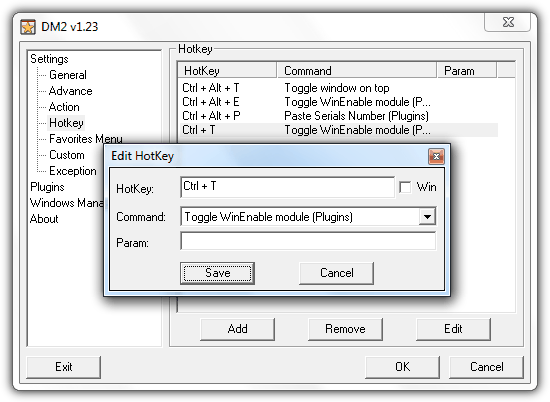Cancel the Edit HotKey dialog
This screenshot has width=550, height=402.
coord(336,273)
